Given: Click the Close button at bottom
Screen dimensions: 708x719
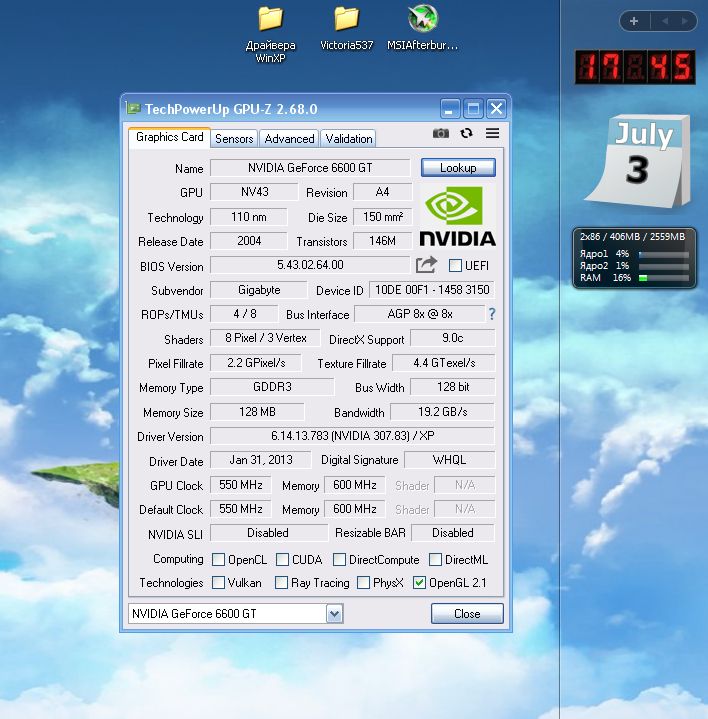Looking at the screenshot, I should [x=467, y=614].
